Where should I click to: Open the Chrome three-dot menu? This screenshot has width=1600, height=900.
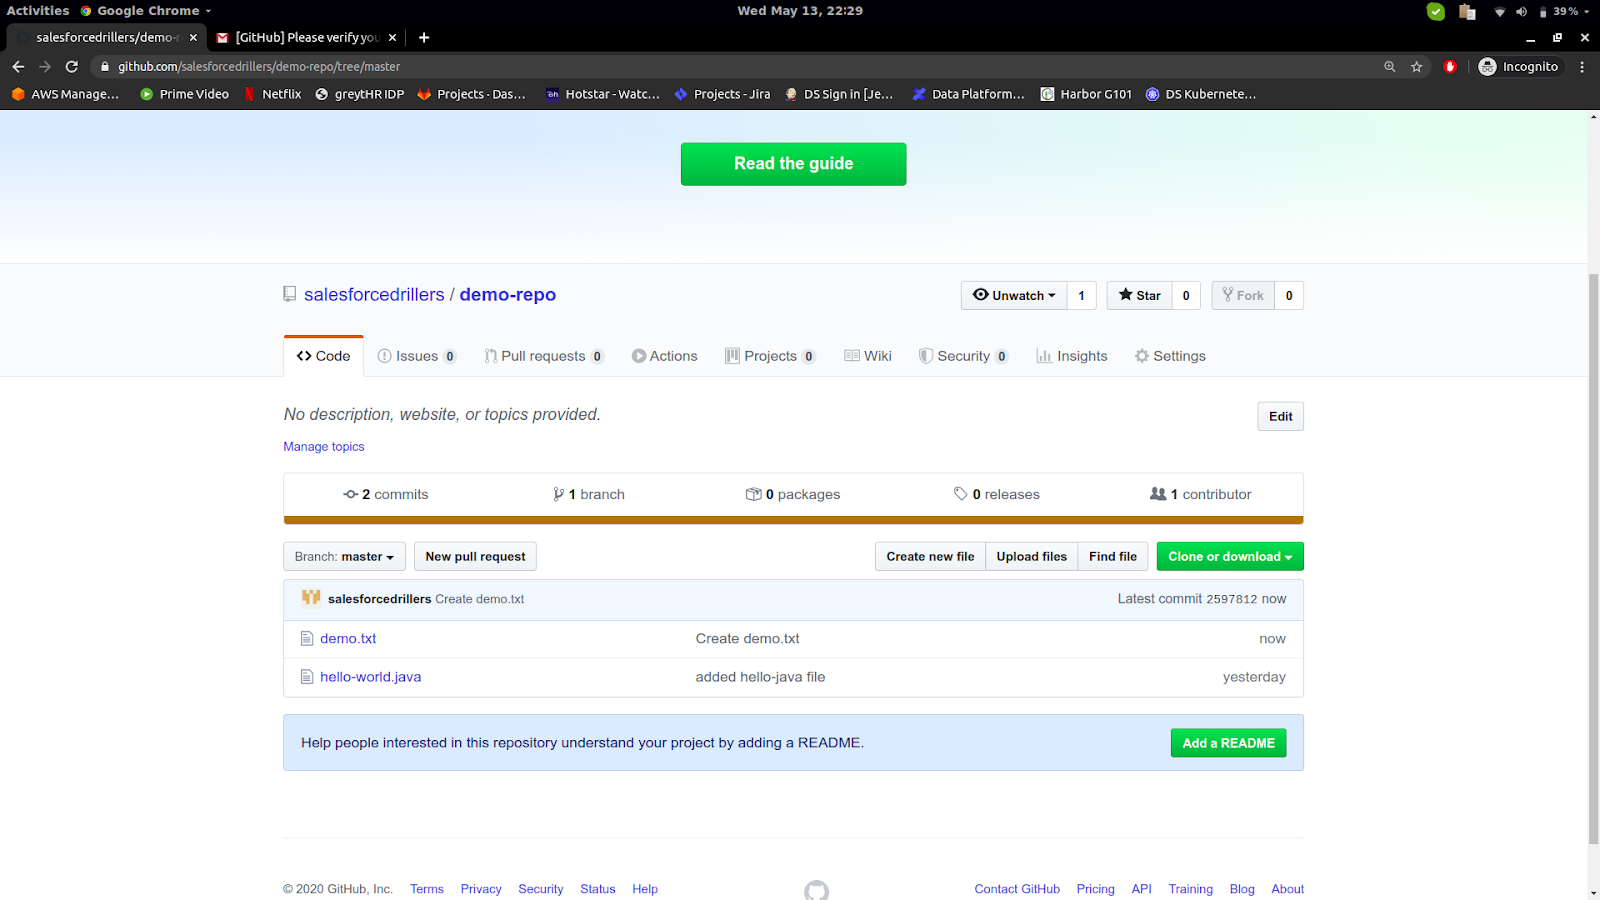click(1582, 67)
